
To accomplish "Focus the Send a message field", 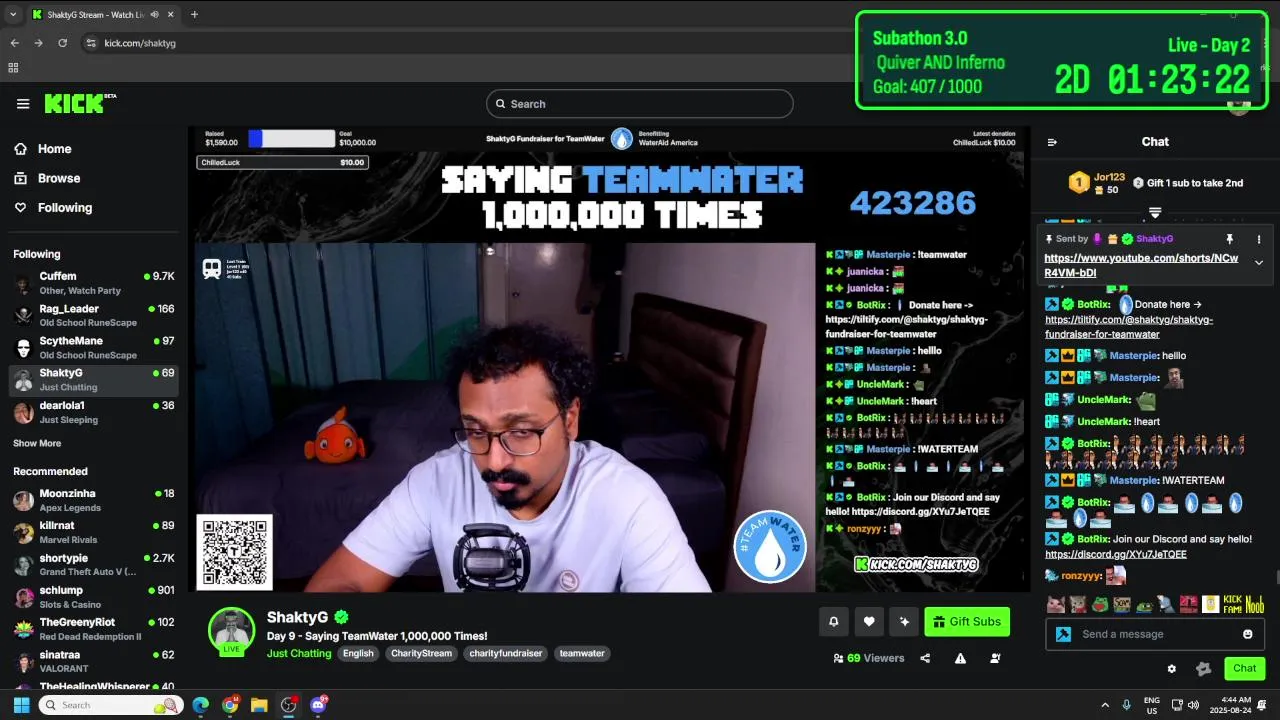I will click(1155, 634).
